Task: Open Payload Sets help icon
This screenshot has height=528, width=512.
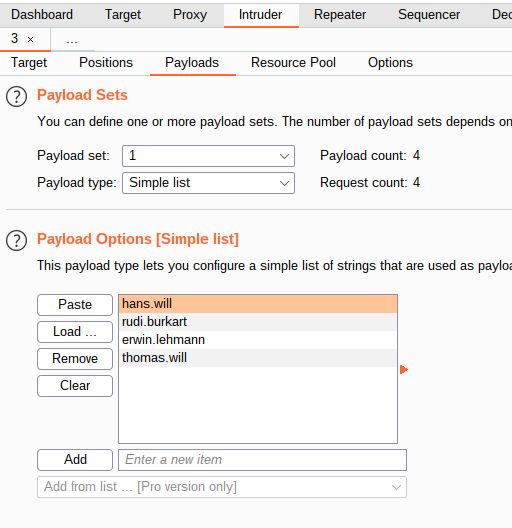Action: tap(16, 97)
